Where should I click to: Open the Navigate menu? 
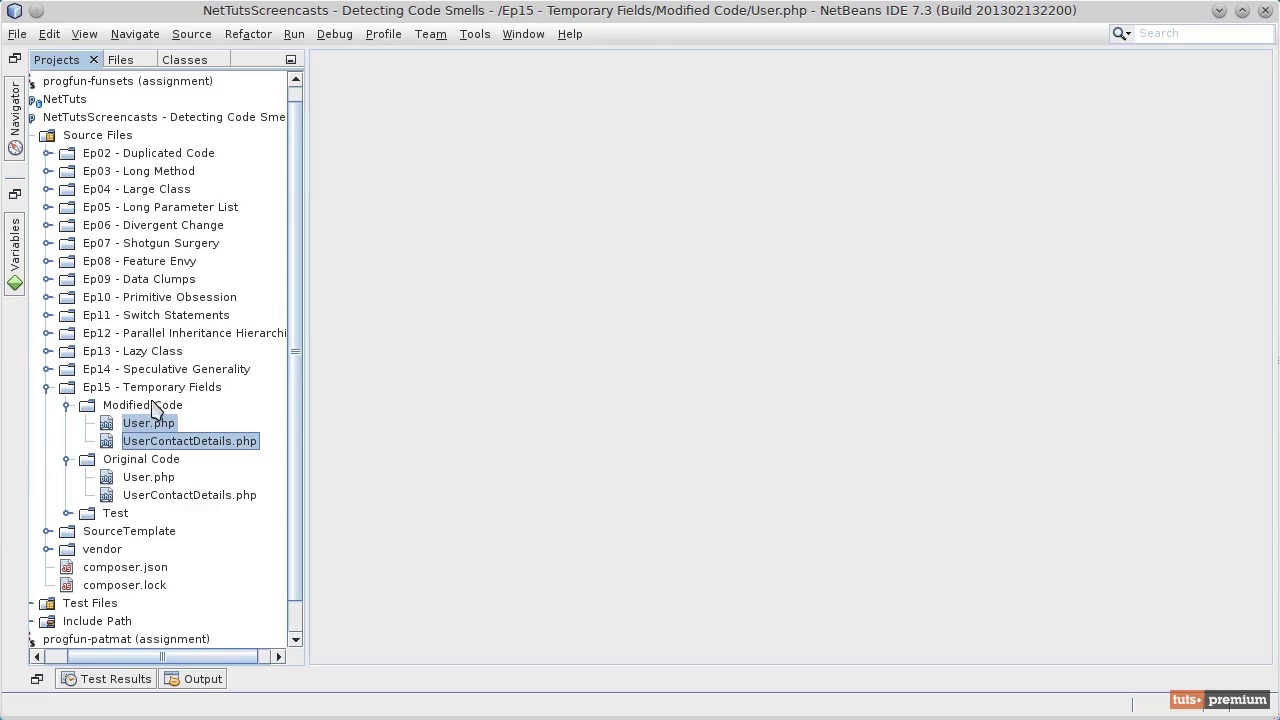135,34
